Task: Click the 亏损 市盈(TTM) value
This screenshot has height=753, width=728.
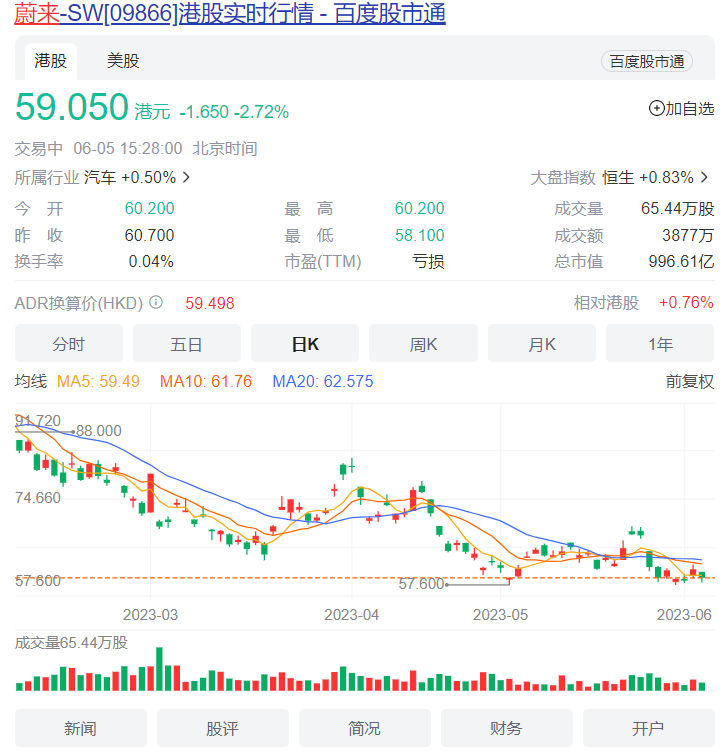Action: tap(428, 262)
